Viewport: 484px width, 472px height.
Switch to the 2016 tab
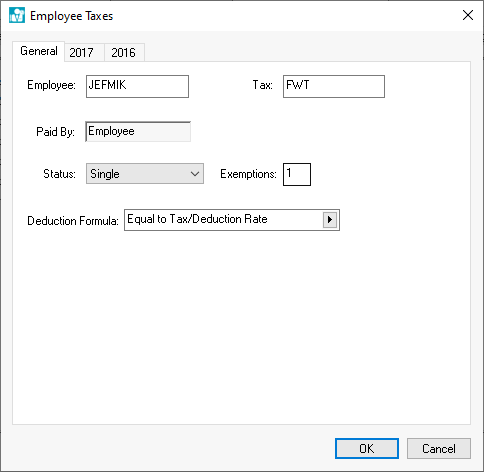point(124,52)
